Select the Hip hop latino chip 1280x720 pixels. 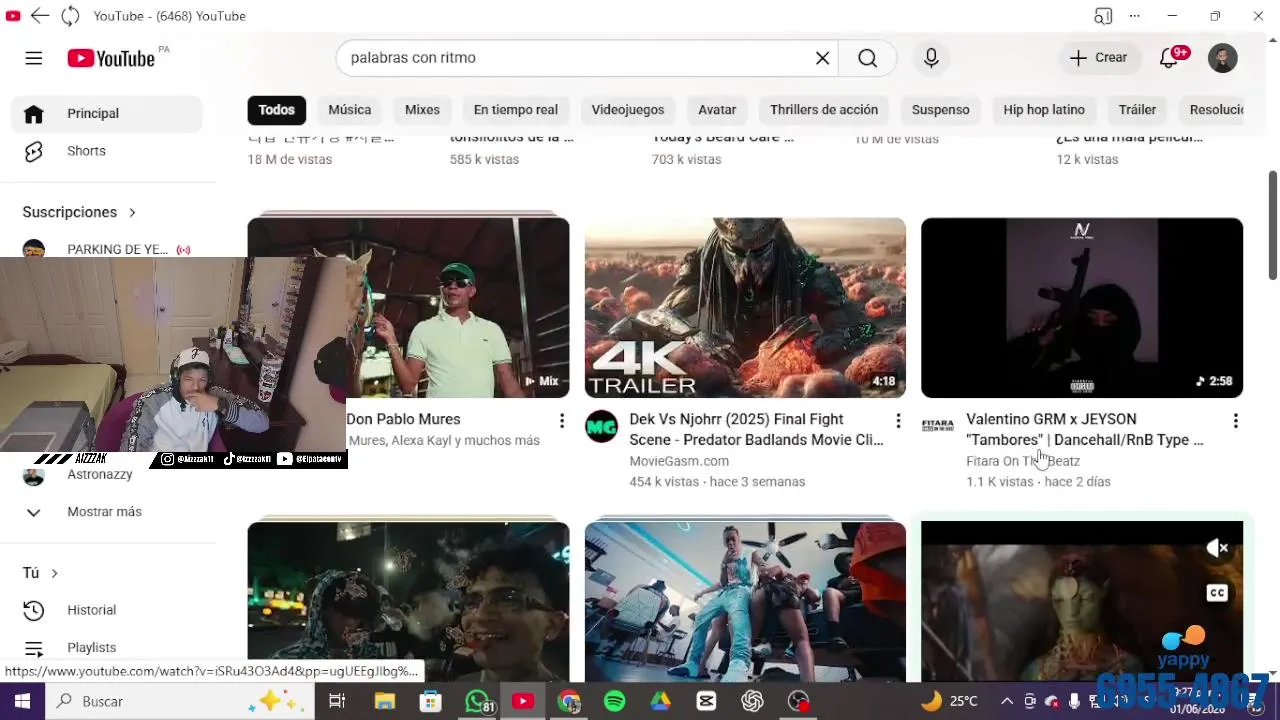coord(1044,110)
